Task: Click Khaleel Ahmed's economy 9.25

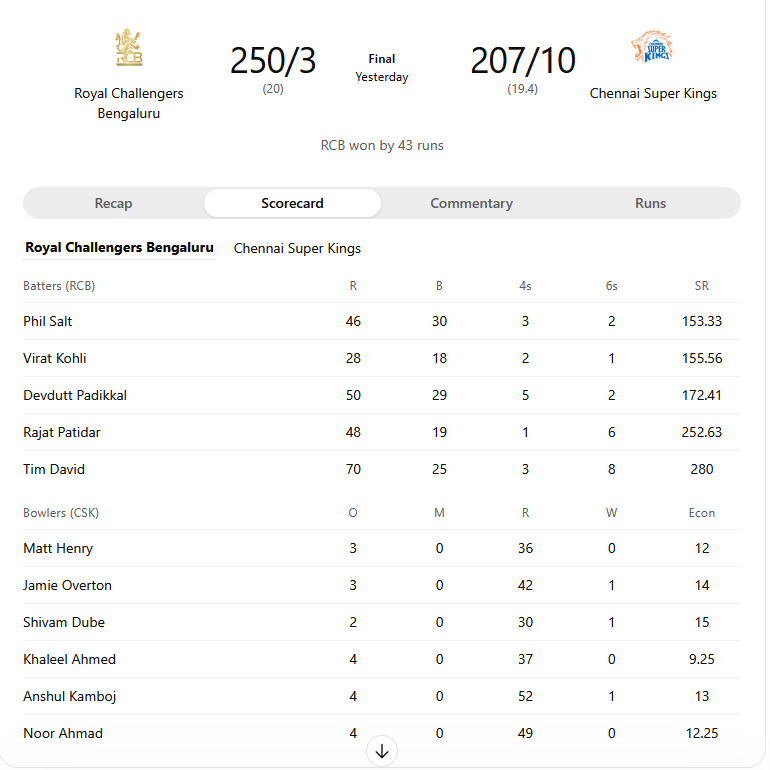Action: 701,659
